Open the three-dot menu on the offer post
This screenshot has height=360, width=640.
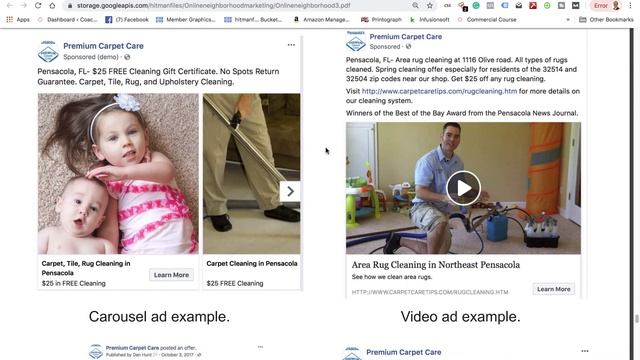(260, 347)
